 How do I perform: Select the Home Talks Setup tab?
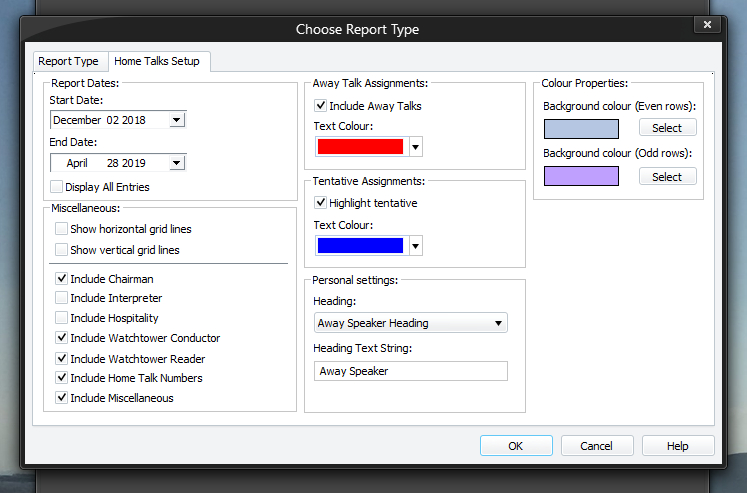[156, 62]
